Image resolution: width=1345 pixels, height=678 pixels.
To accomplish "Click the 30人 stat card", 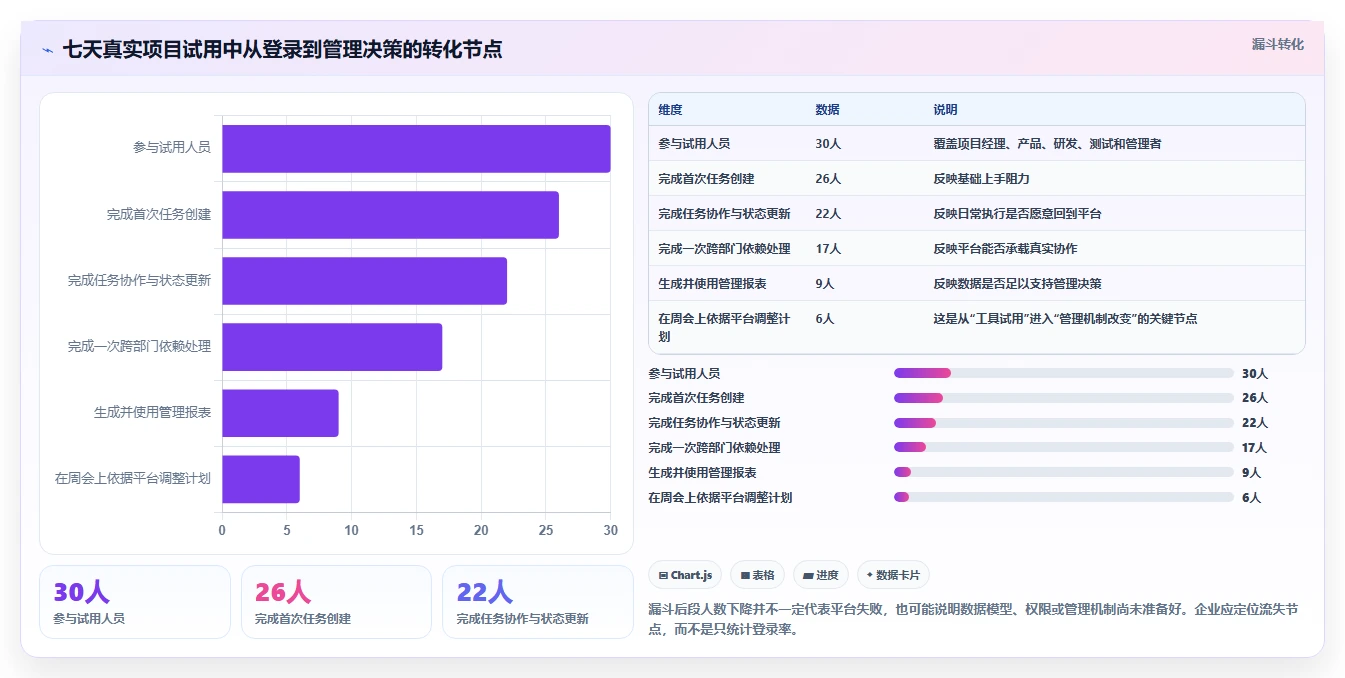I will click(x=135, y=602).
